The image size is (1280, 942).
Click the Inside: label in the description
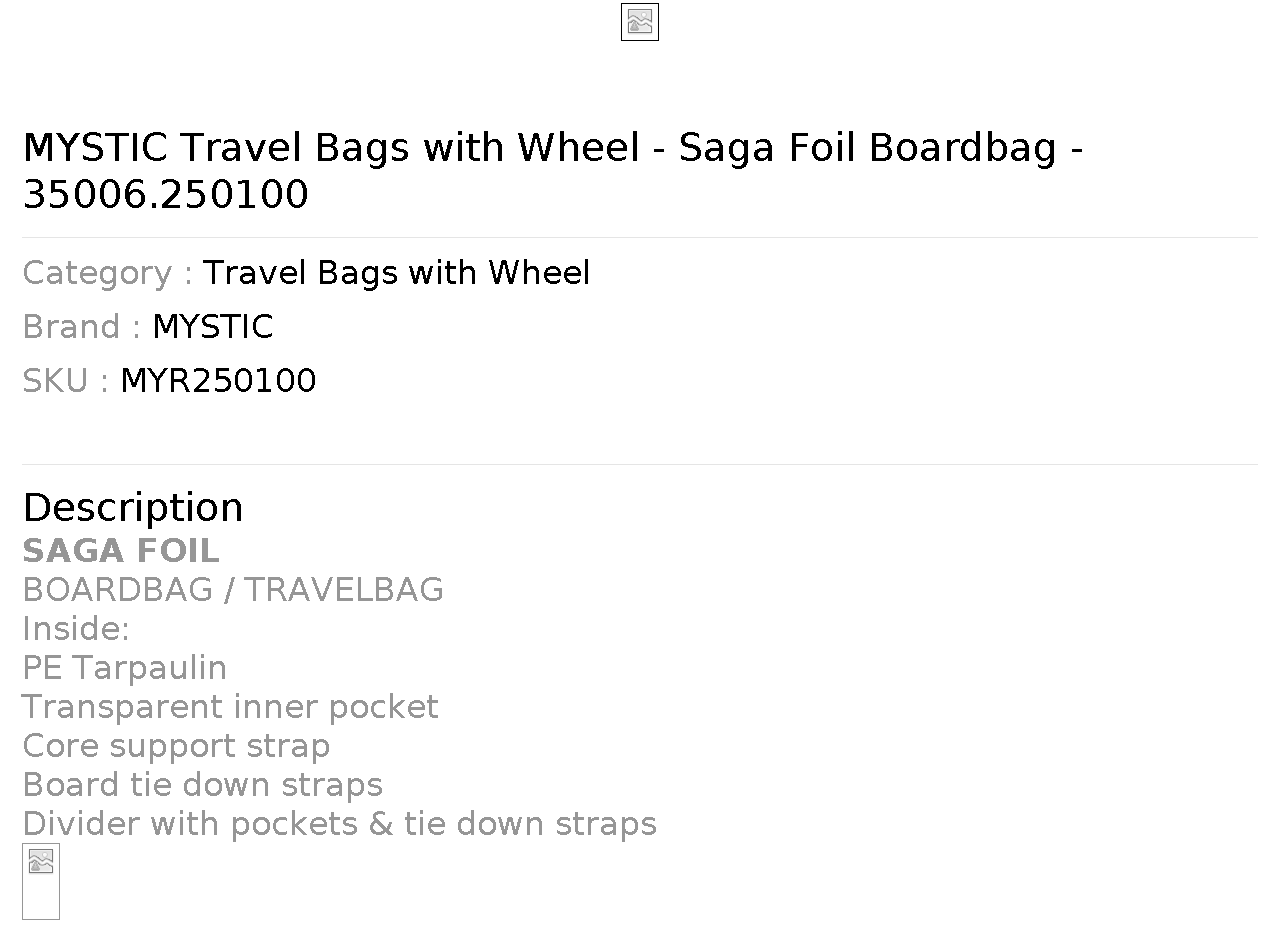click(76, 629)
